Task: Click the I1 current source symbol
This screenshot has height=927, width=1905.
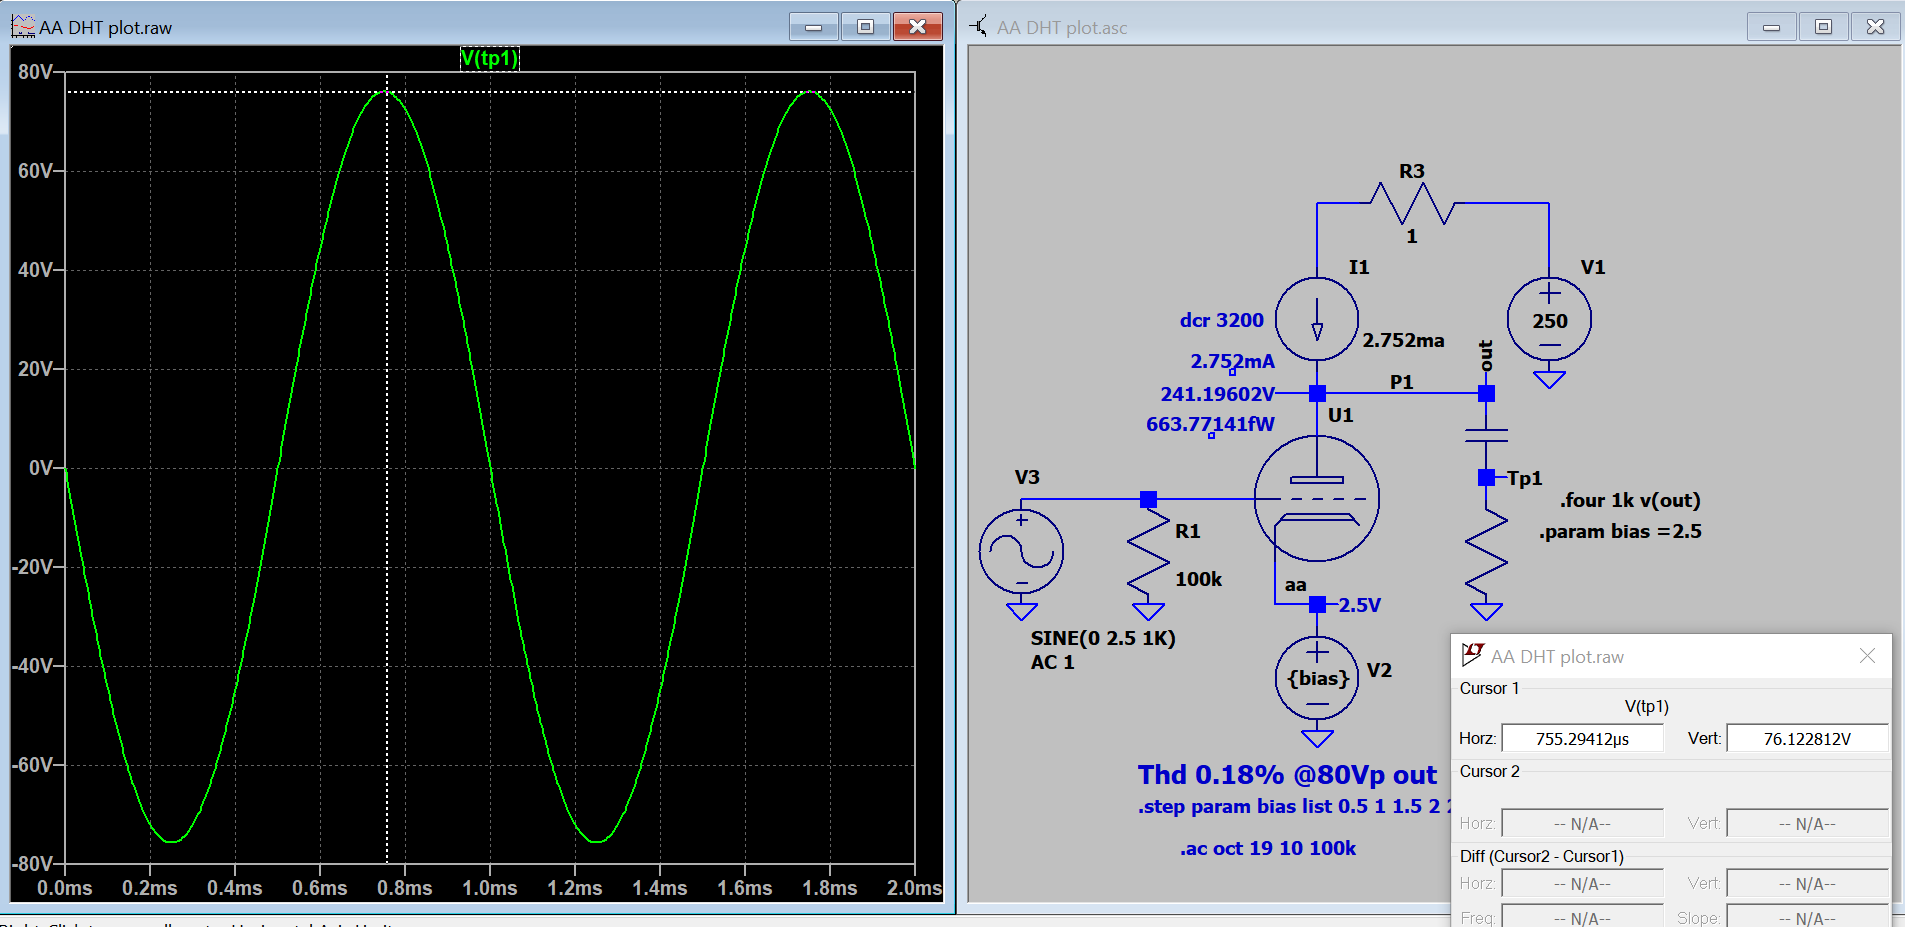Action: (x=1317, y=319)
